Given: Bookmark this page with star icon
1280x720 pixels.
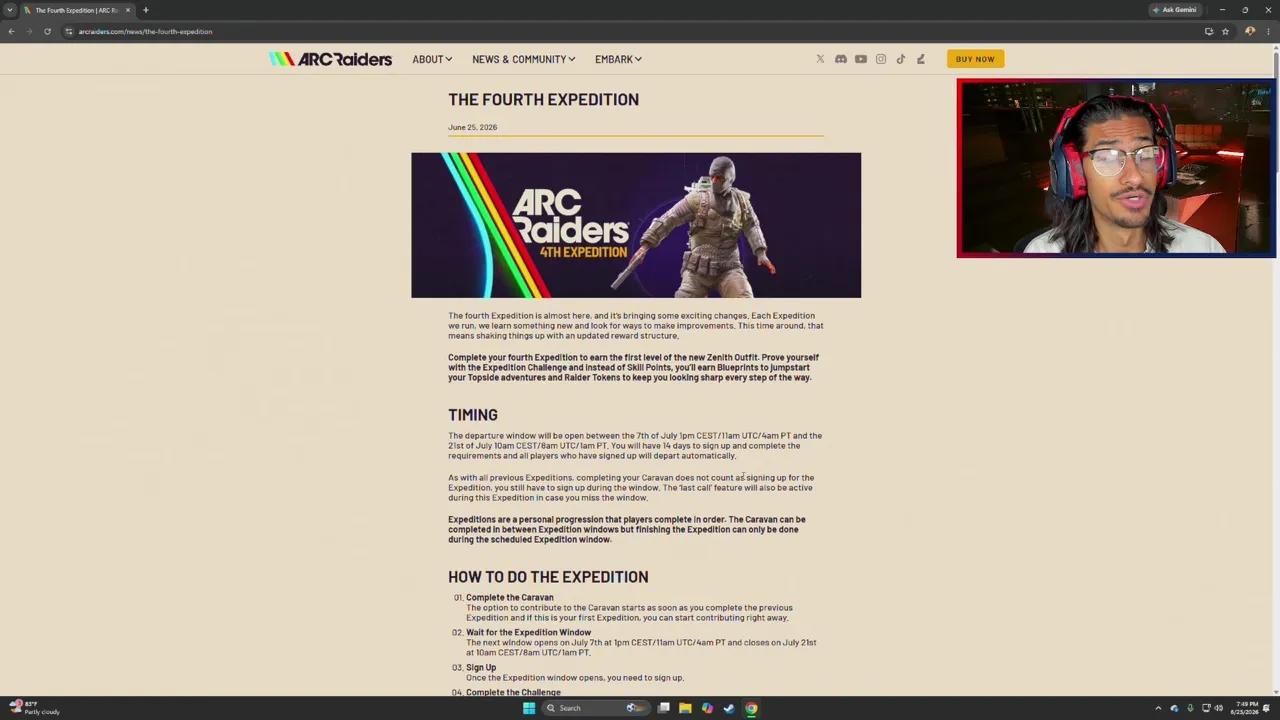Looking at the screenshot, I should tap(1225, 31).
